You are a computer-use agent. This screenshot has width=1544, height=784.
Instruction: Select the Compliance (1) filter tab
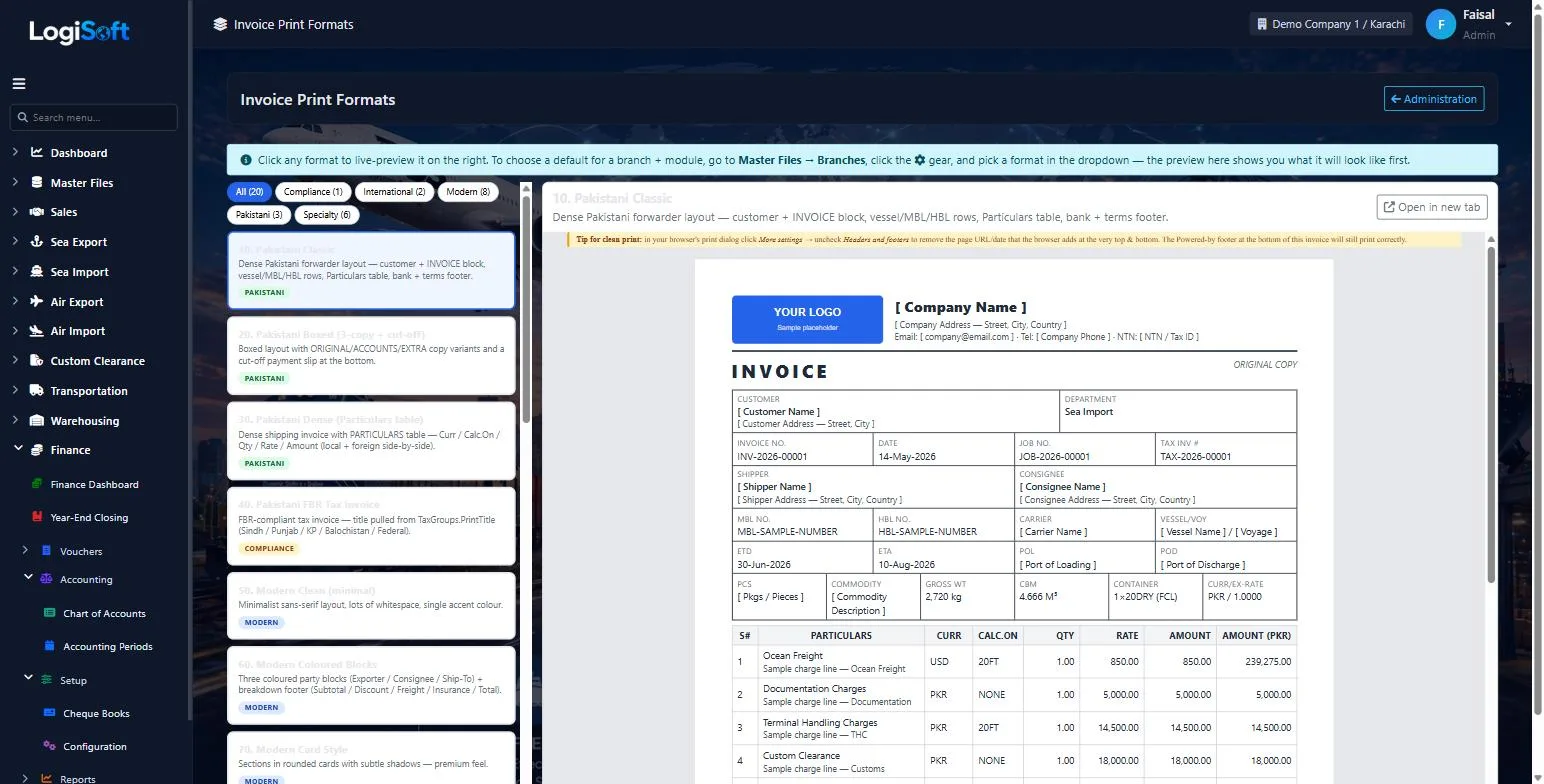pyautogui.click(x=313, y=192)
